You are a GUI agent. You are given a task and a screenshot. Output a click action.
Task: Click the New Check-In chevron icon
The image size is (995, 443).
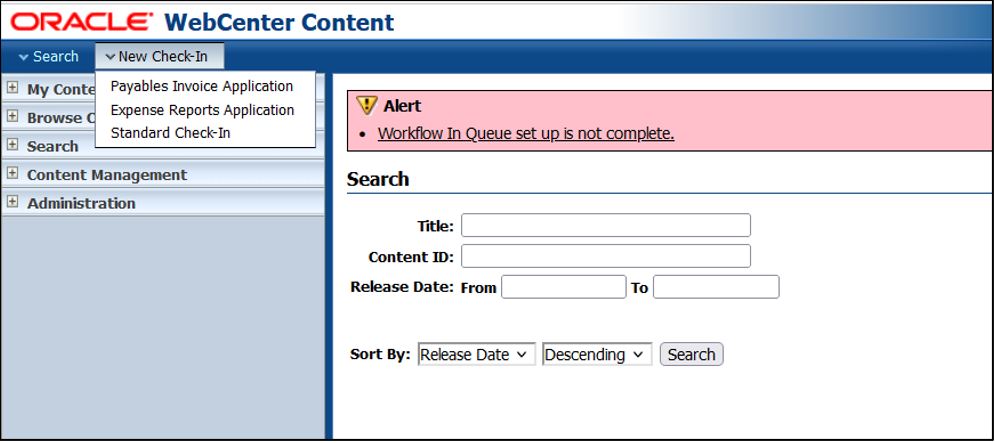tap(110, 57)
